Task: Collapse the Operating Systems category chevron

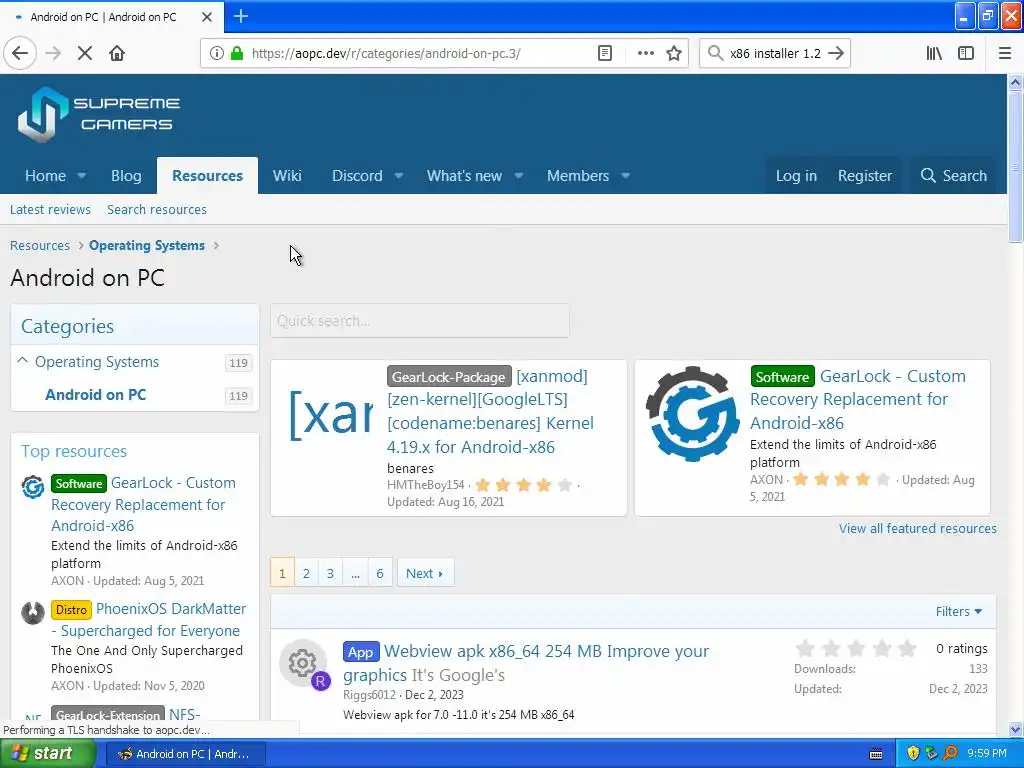Action: click(x=22, y=360)
